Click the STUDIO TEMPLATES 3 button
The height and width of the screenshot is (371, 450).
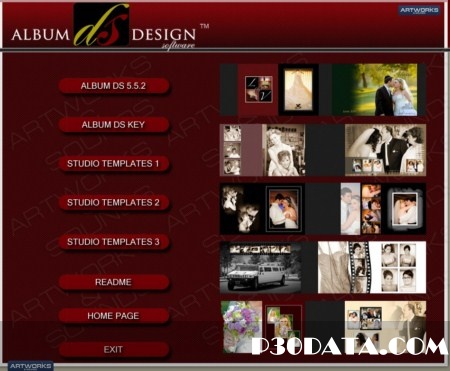[x=113, y=242]
